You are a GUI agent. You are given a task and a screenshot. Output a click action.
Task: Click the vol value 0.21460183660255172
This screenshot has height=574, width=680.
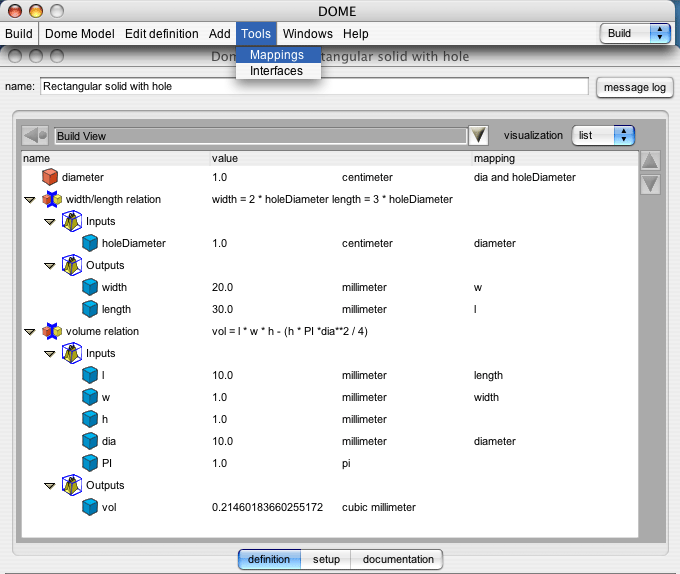click(267, 507)
